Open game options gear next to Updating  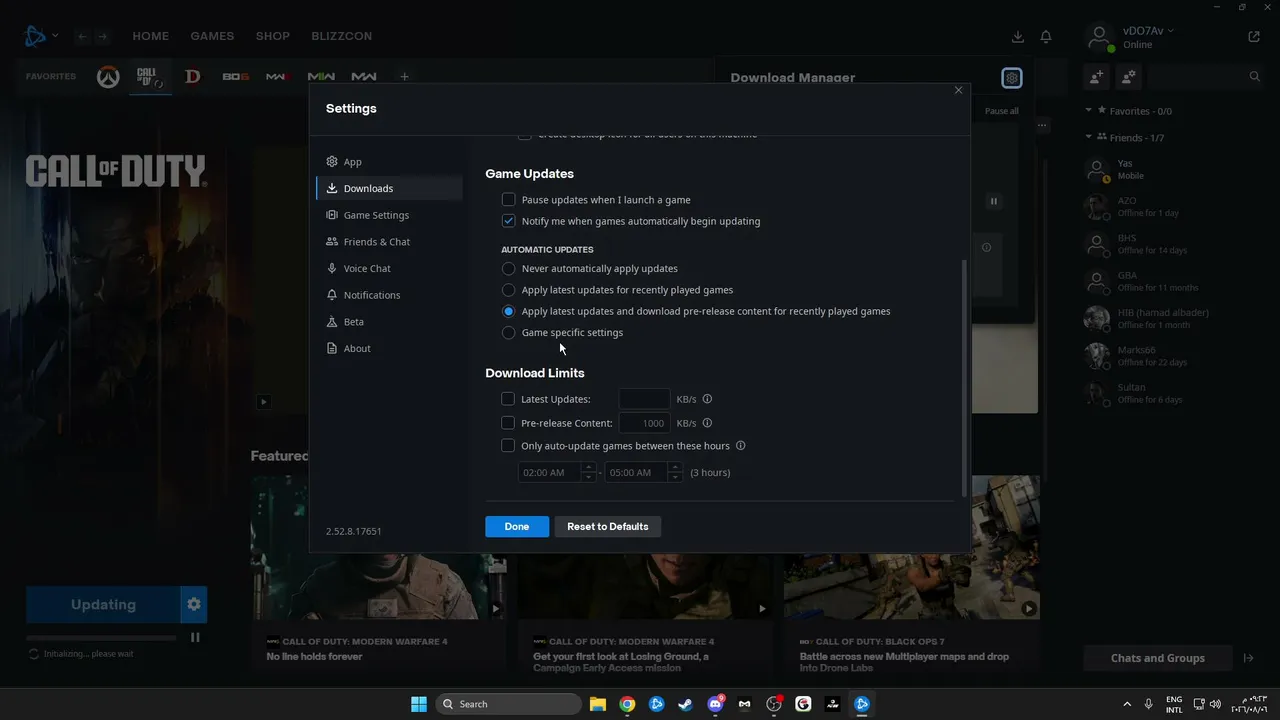pyautogui.click(x=194, y=604)
